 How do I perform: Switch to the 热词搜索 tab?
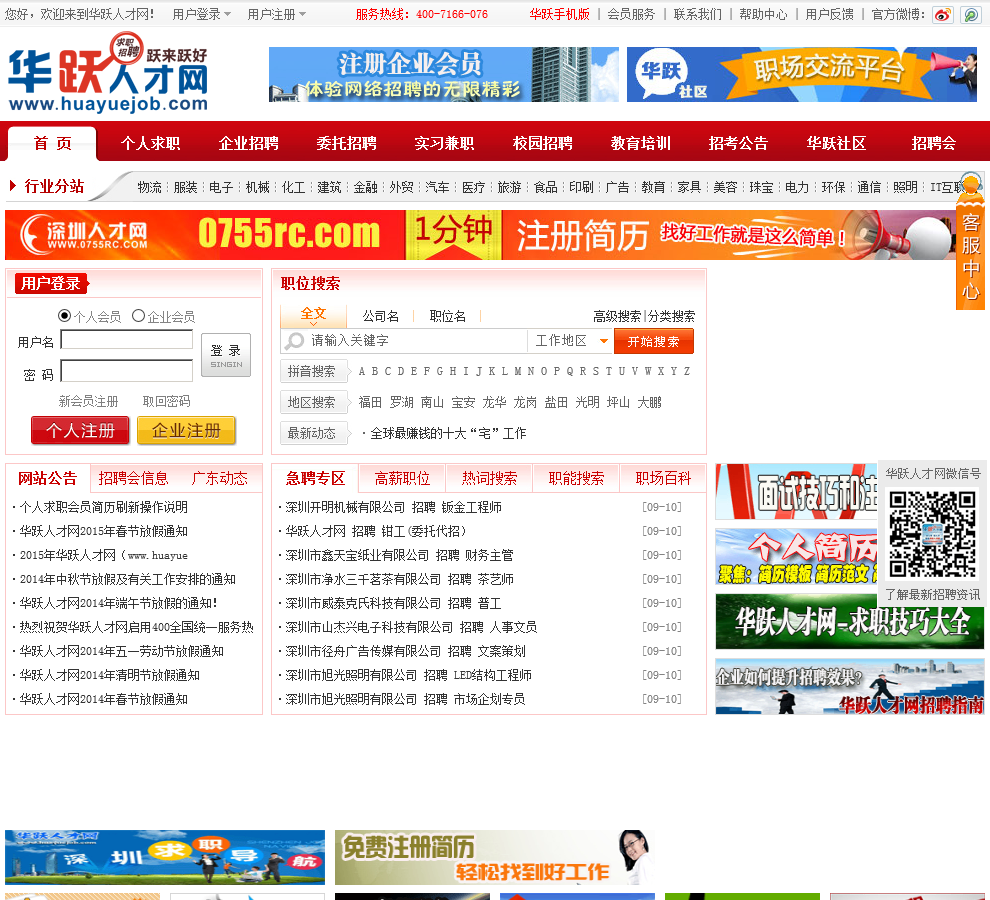pos(489,478)
